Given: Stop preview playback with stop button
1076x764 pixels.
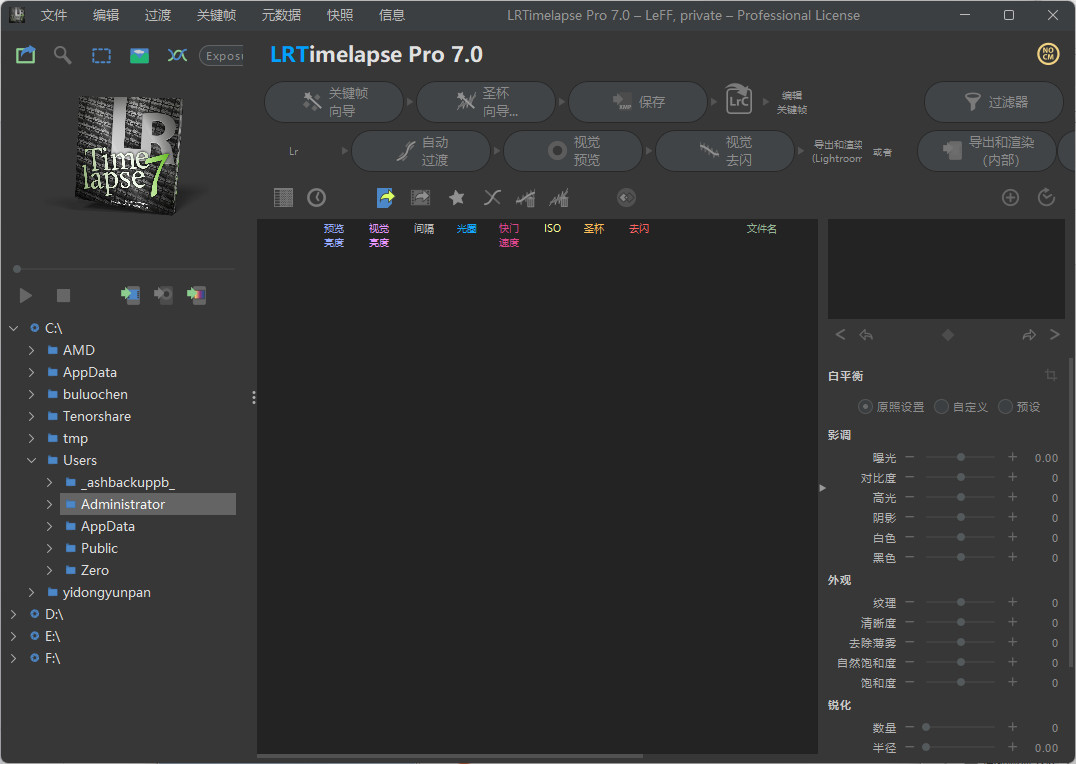Looking at the screenshot, I should click(63, 295).
